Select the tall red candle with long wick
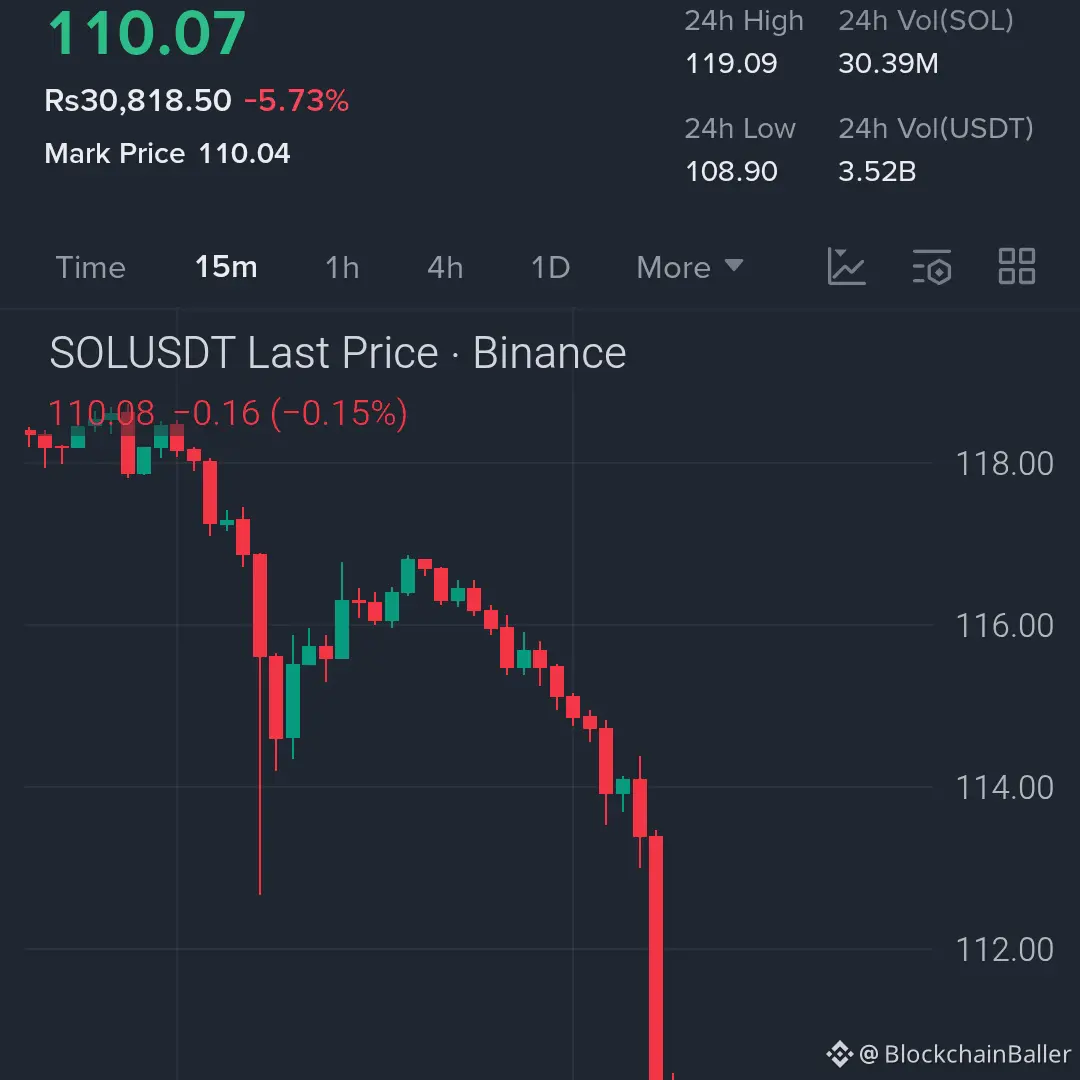 pos(260,723)
